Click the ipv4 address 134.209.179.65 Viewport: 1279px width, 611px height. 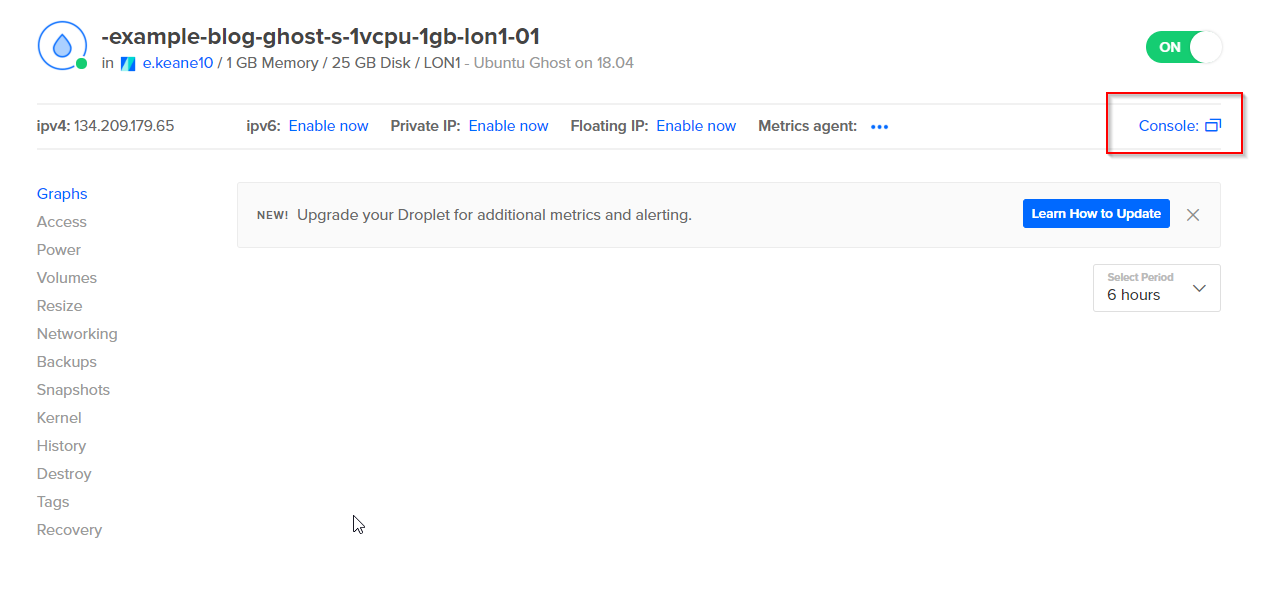[x=124, y=126]
